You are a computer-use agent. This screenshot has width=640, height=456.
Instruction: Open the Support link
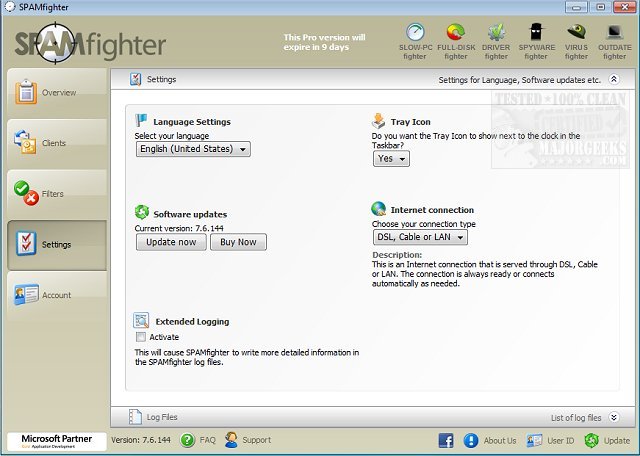coord(256,440)
